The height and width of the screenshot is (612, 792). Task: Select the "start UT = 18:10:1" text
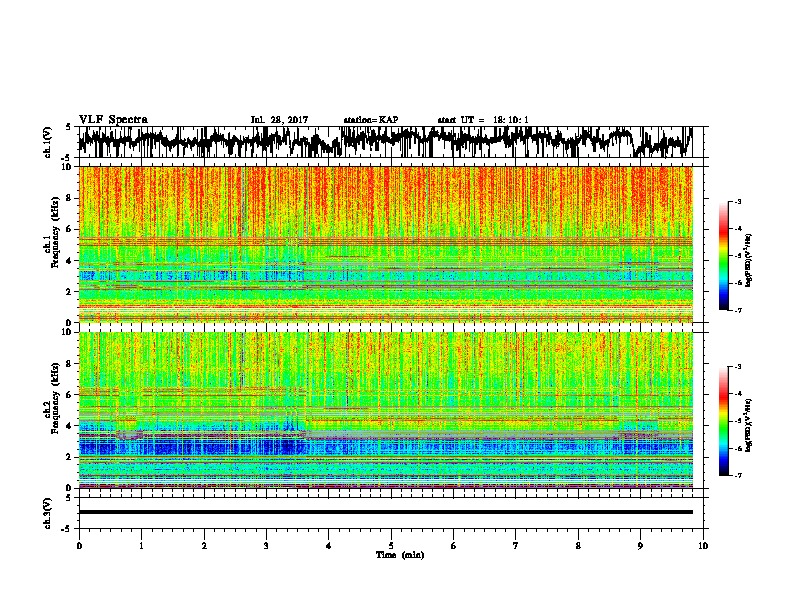pyautogui.click(x=483, y=120)
